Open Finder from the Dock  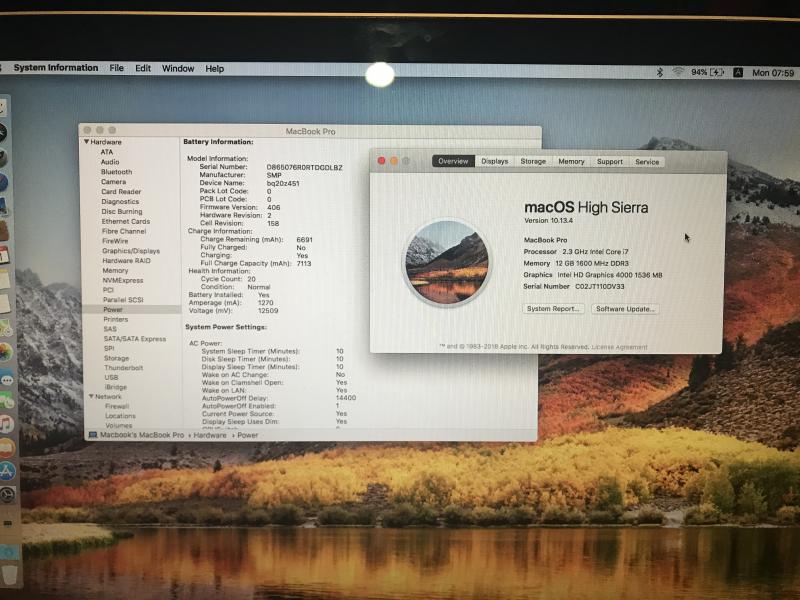click(x=3, y=108)
